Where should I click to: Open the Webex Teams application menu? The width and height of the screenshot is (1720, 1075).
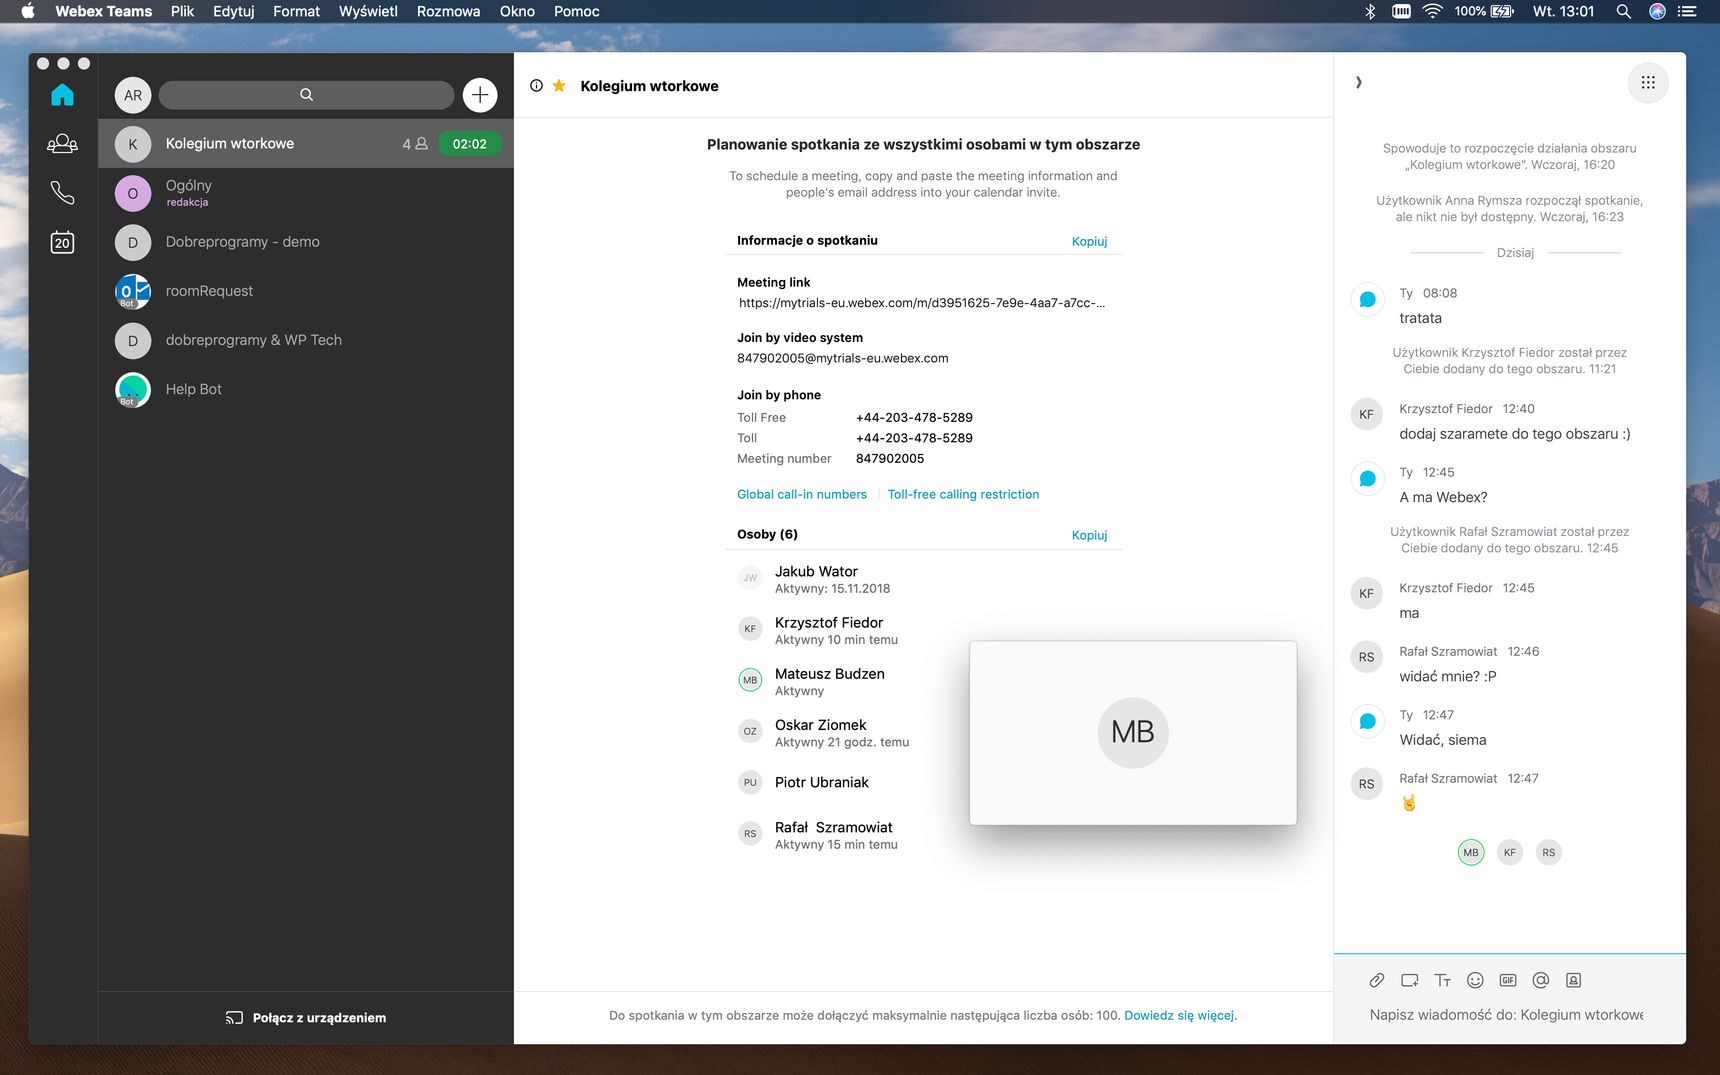pos(103,11)
